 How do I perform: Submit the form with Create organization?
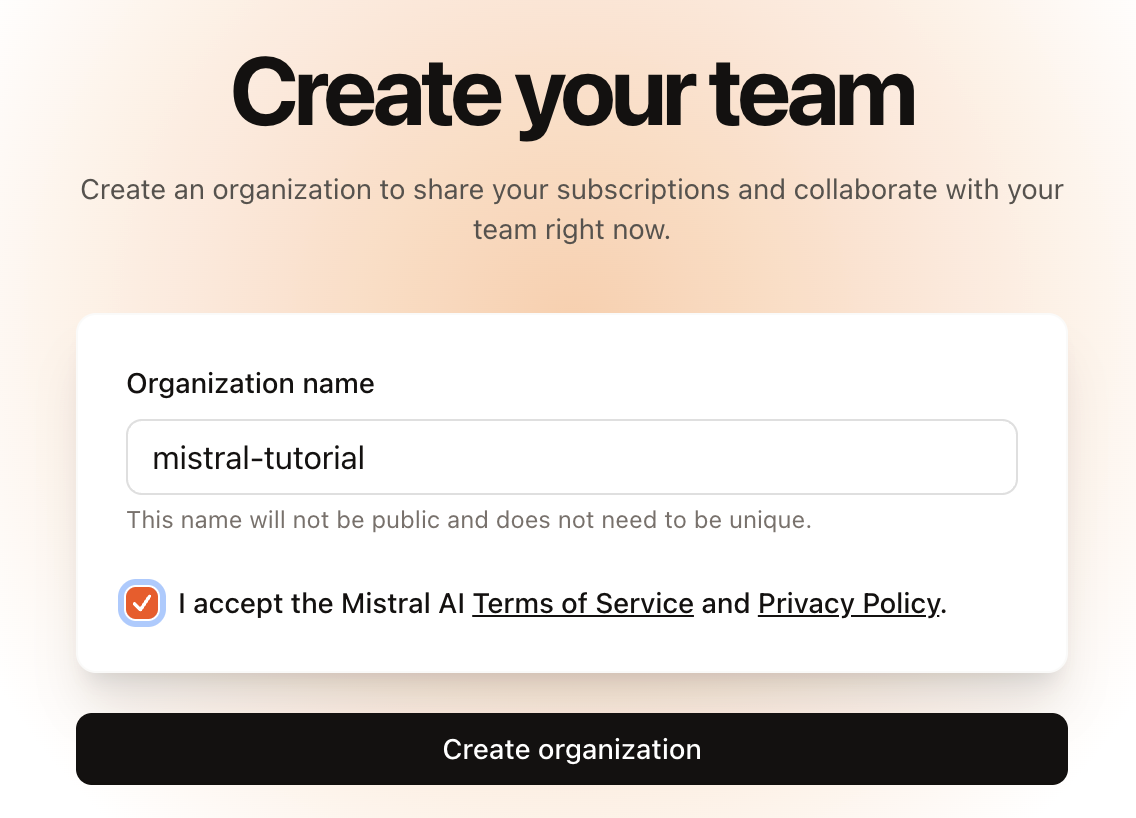tap(571, 749)
